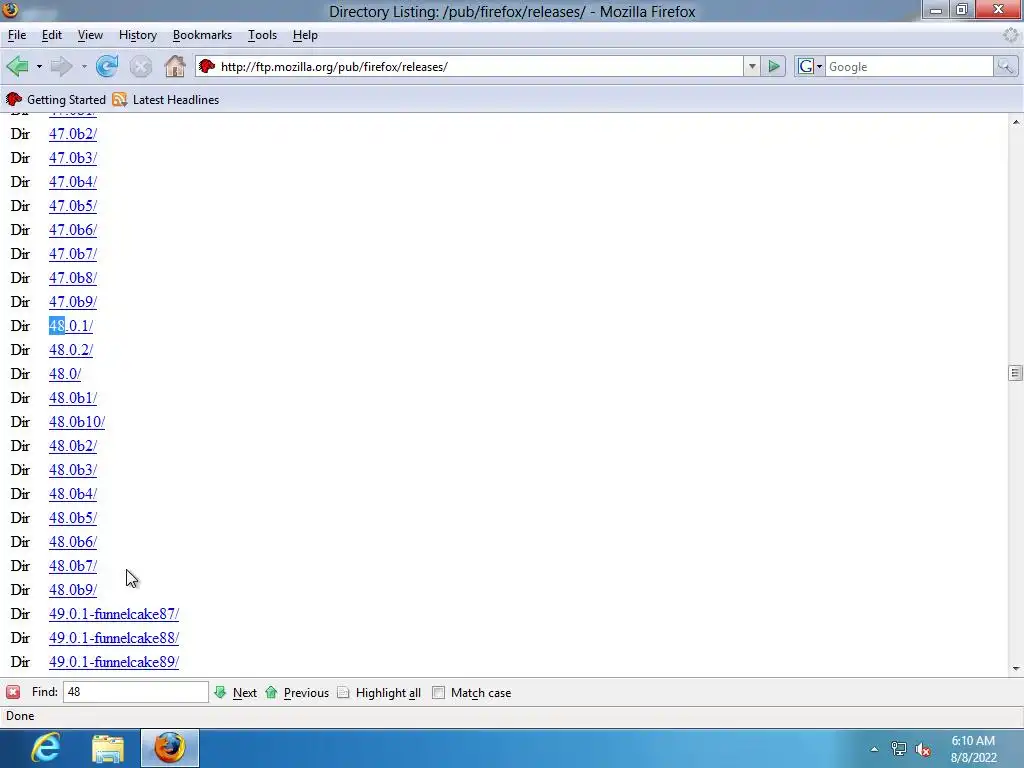This screenshot has height=768, width=1024.
Task: Open the 47.0b9/ directory link
Action: click(72, 302)
